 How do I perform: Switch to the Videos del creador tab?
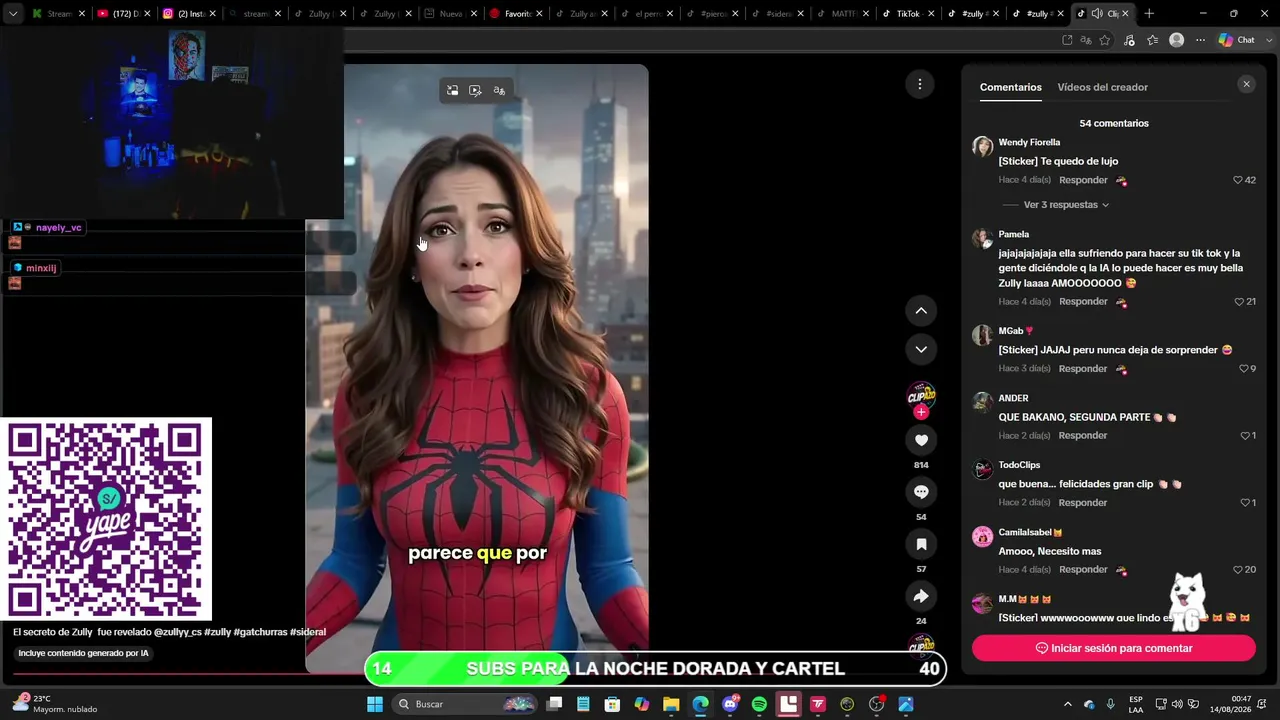pos(1102,87)
